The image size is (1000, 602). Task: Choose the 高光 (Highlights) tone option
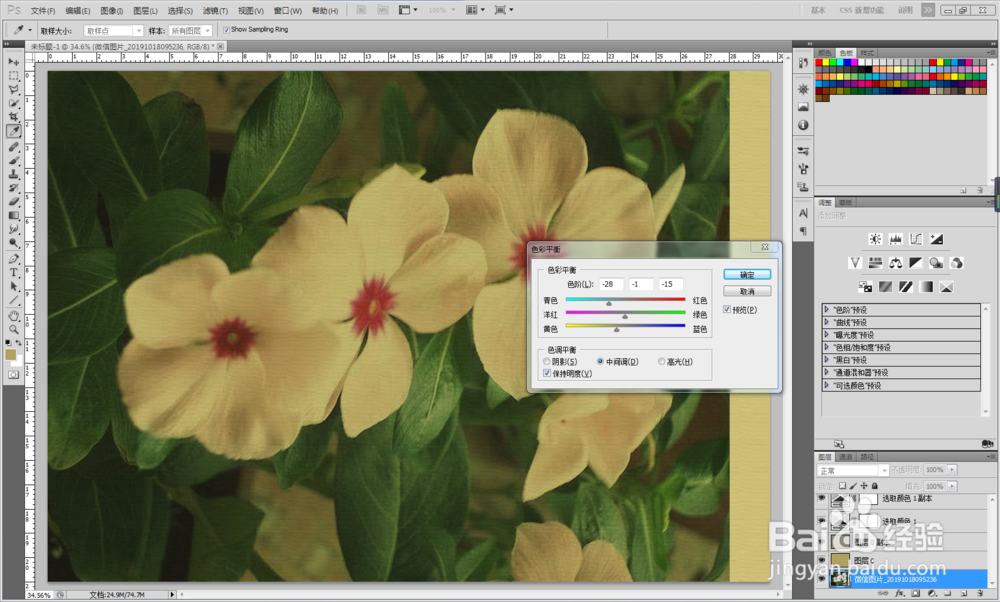pos(661,361)
